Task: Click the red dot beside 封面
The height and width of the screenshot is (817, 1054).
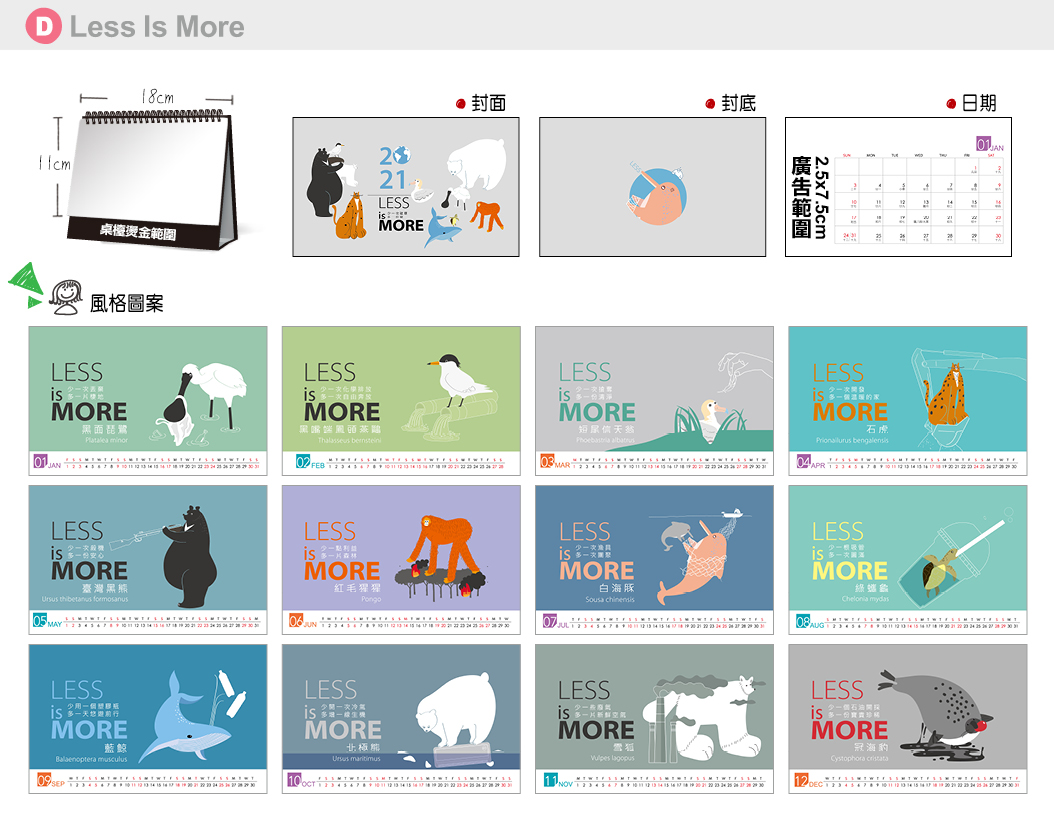Action: click(x=460, y=104)
